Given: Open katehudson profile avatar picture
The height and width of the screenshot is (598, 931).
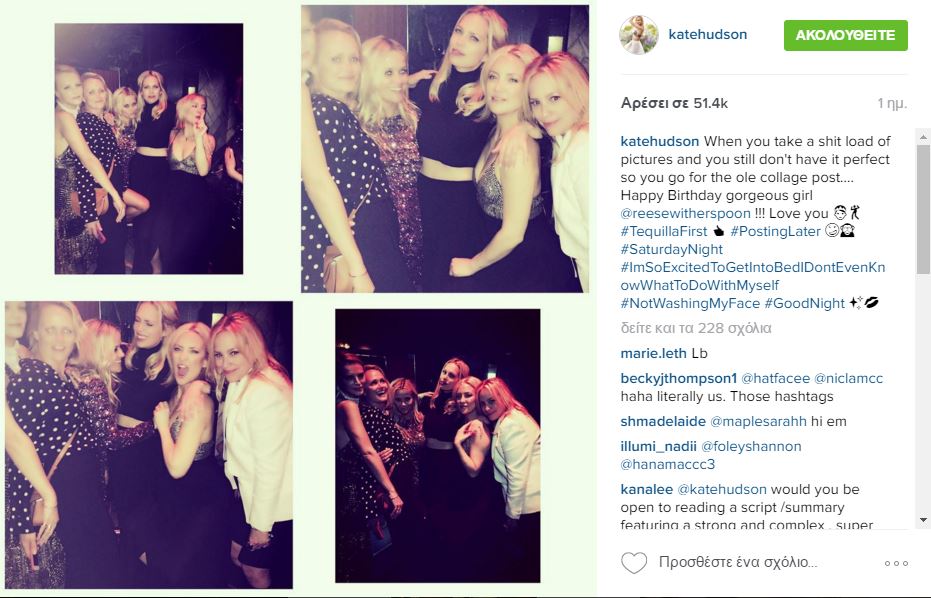Looking at the screenshot, I should (x=639, y=35).
